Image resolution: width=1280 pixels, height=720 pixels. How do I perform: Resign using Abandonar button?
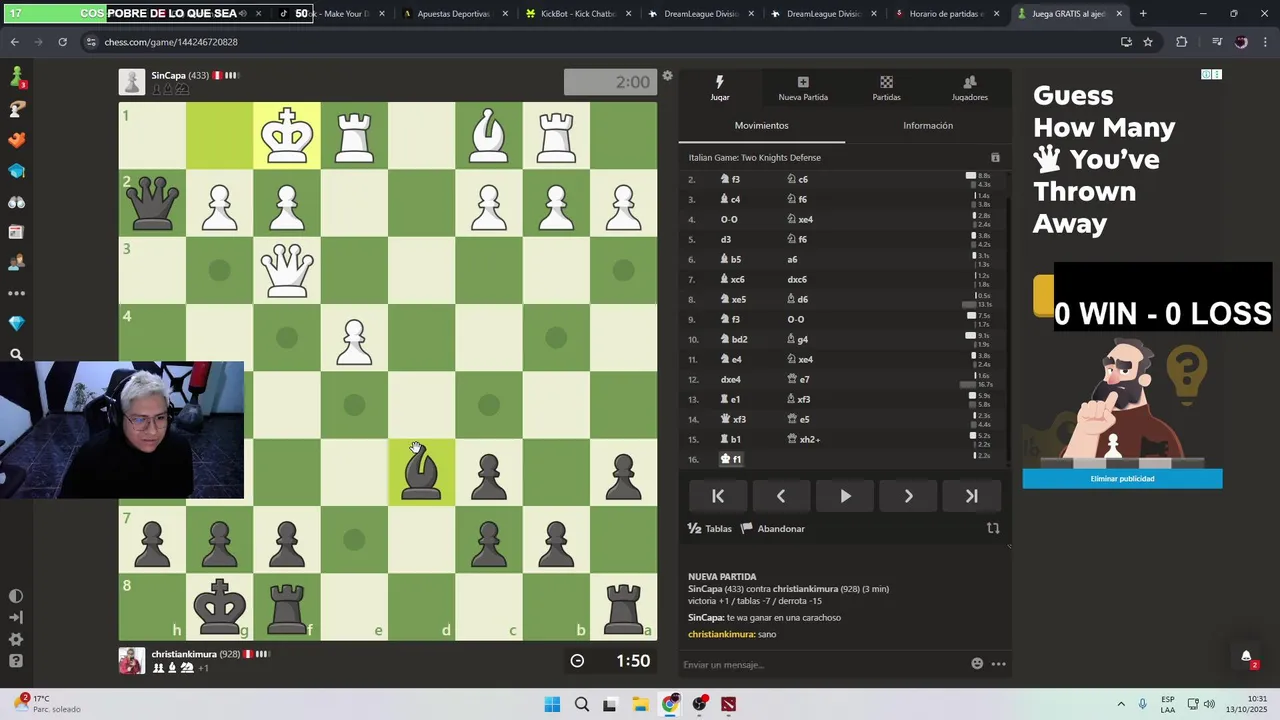pyautogui.click(x=772, y=529)
